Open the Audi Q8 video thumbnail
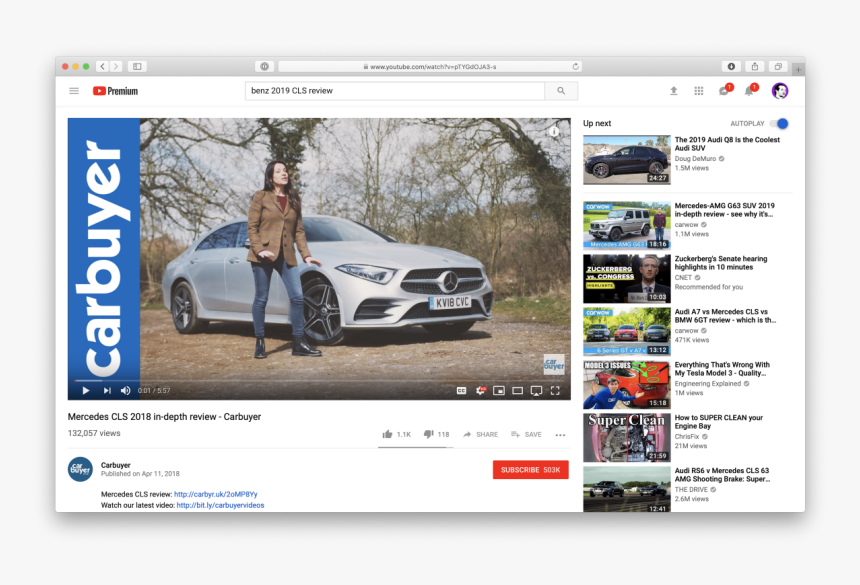 [x=626, y=160]
